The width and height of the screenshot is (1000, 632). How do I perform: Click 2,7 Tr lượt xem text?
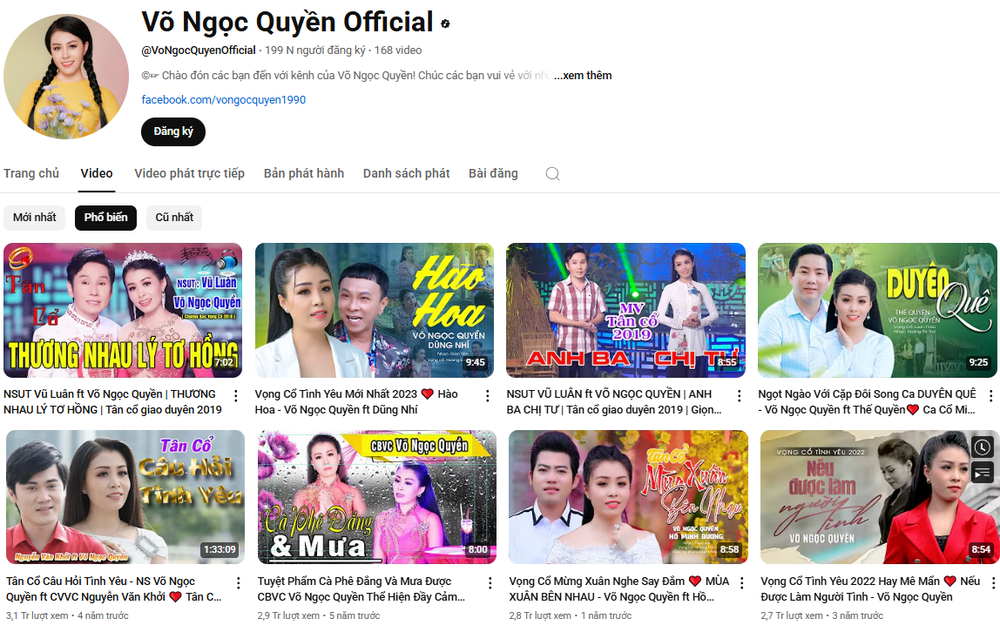791,616
